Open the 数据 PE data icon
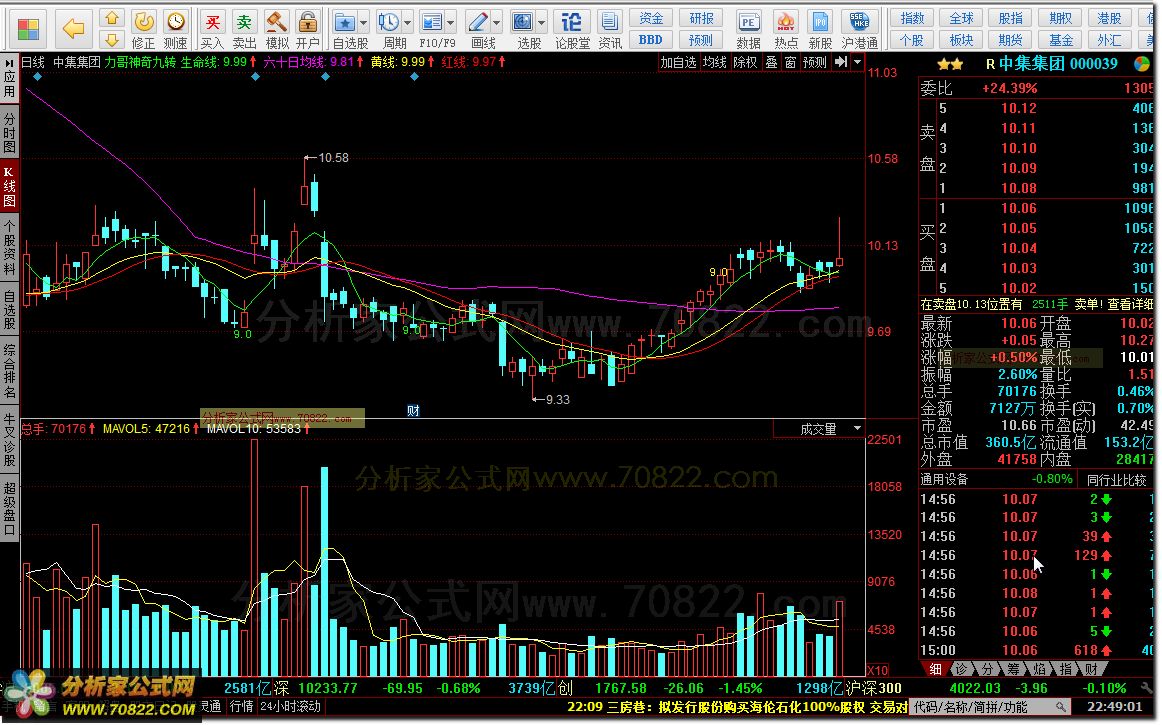This screenshot has width=1162, height=725. 748,29
